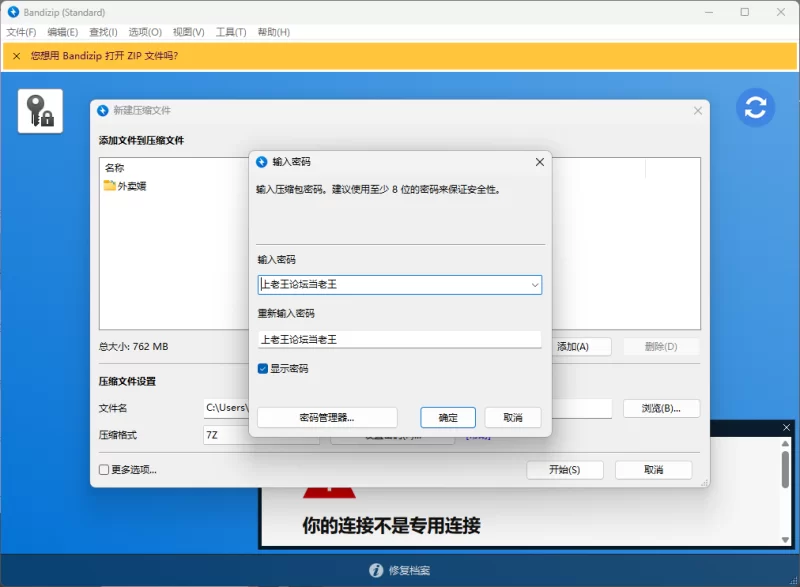This screenshot has height=587, width=800.
Task: Dismiss the yellow ZIP association banner
Action: pyautogui.click(x=17, y=56)
